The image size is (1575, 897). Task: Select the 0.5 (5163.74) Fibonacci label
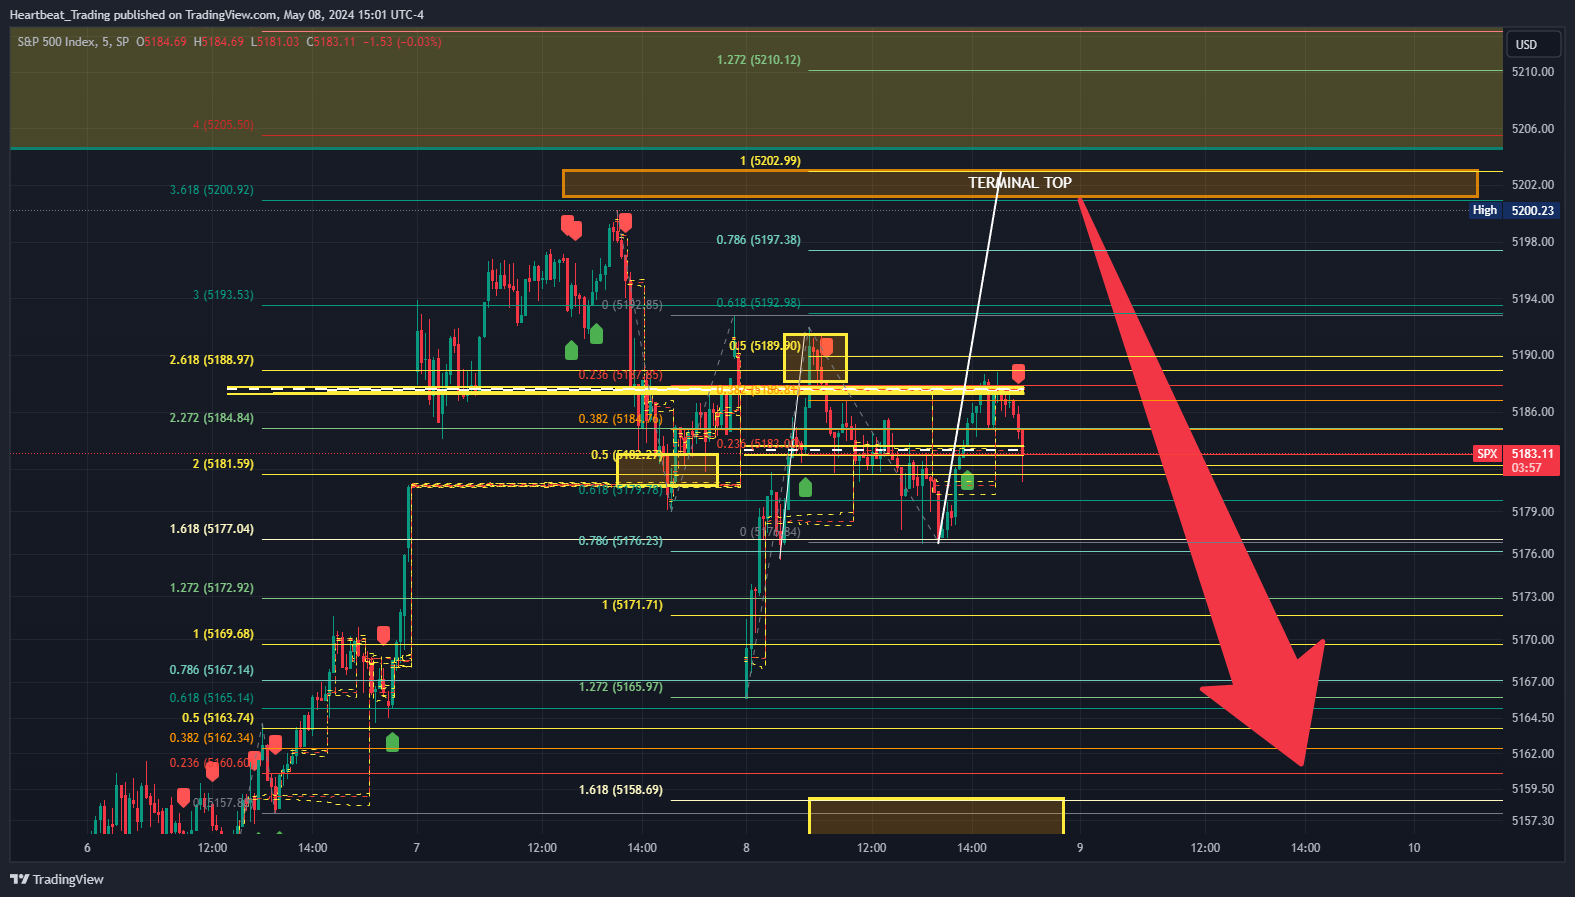pyautogui.click(x=217, y=718)
